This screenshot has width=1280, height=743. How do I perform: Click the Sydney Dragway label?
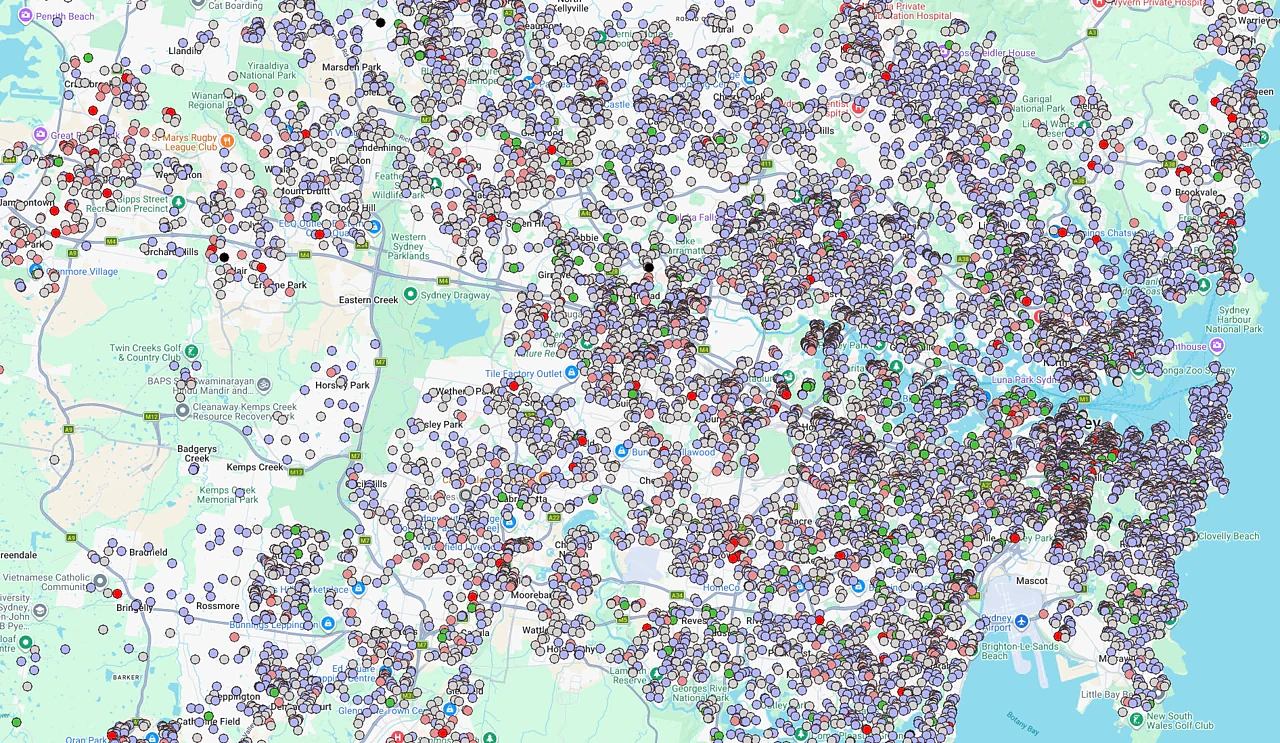coord(455,295)
